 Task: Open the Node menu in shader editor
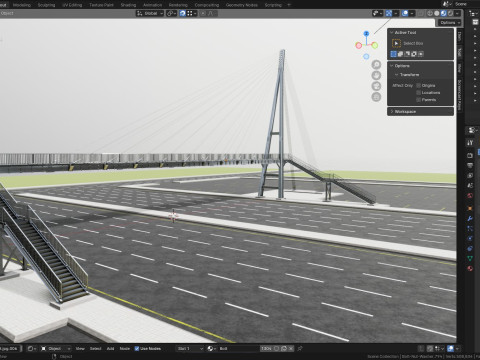coord(125,349)
